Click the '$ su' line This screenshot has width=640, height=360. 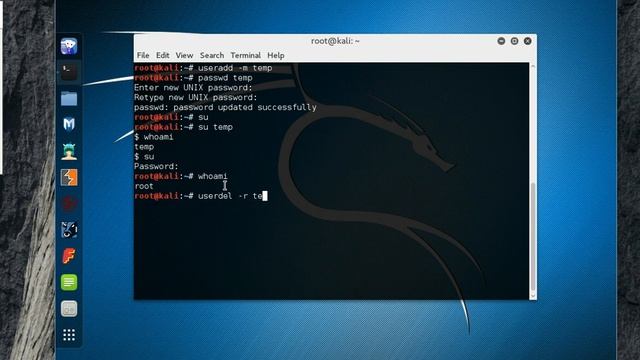[144, 156]
